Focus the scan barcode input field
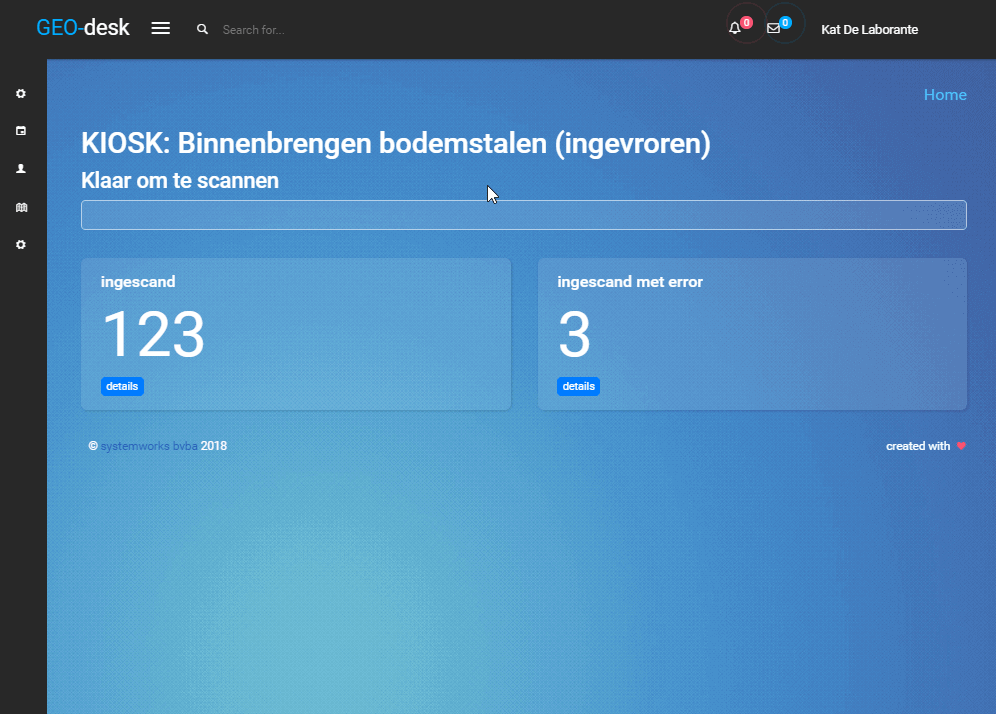996x714 pixels. (x=523, y=215)
